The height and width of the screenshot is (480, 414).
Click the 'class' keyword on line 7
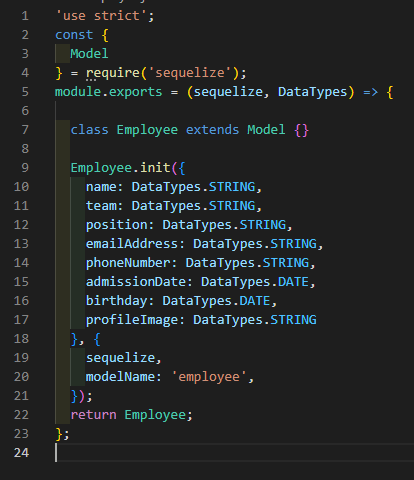(89, 130)
